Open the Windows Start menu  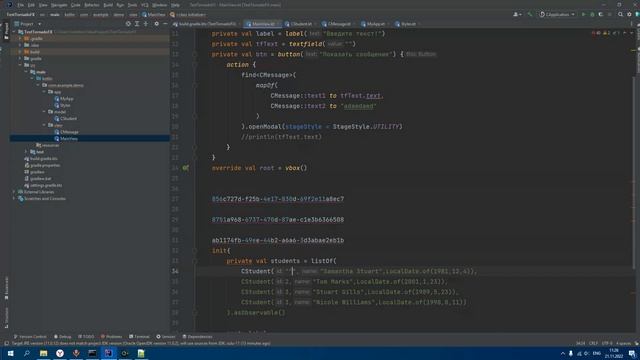coord(10,353)
